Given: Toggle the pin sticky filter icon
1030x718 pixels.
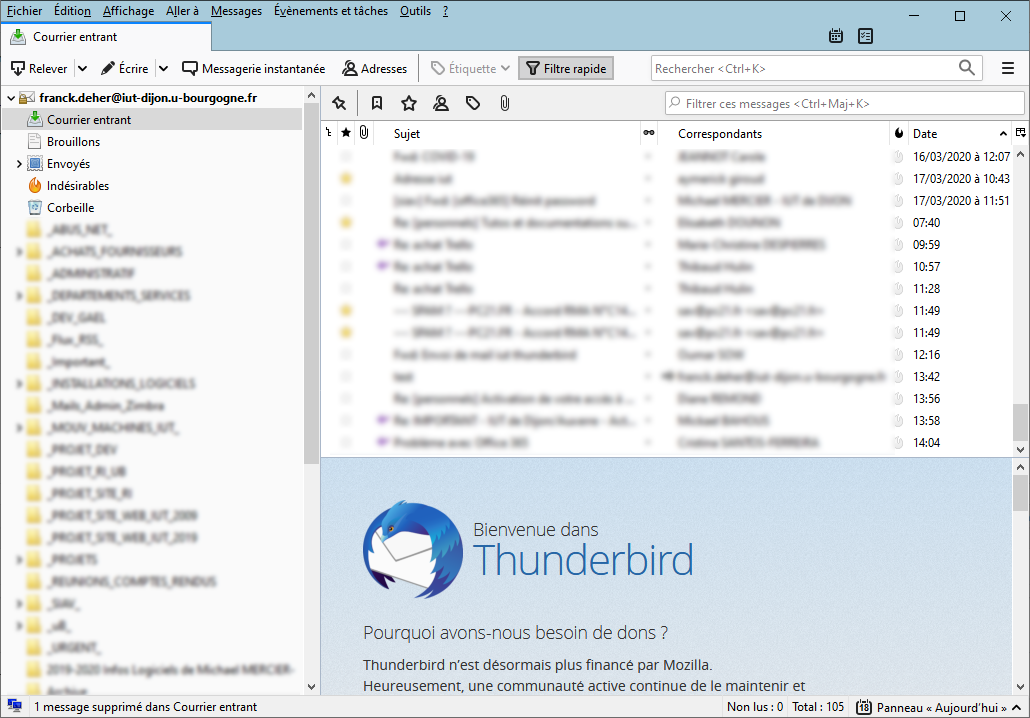Looking at the screenshot, I should pos(340,102).
